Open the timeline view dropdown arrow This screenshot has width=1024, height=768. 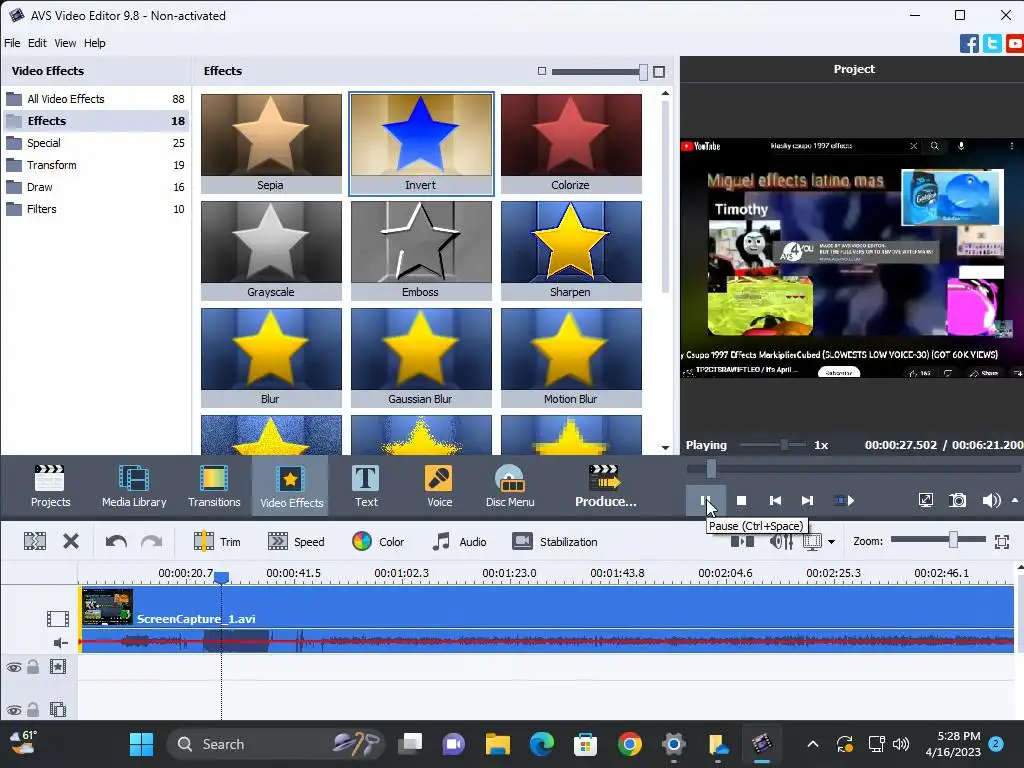pyautogui.click(x=831, y=542)
